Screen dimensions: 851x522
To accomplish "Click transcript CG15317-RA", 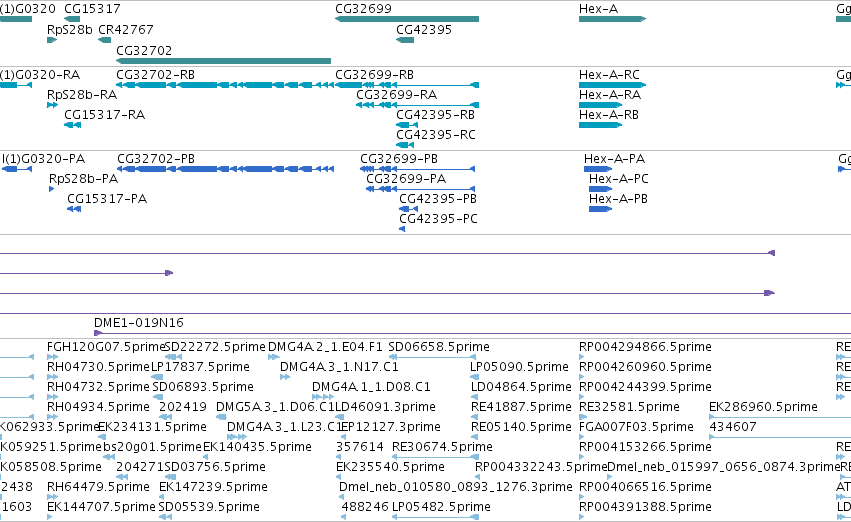I will click(104, 115).
